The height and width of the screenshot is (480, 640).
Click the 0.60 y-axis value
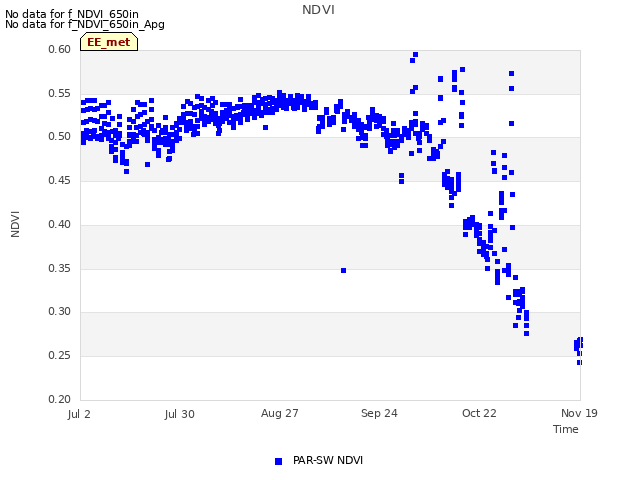60,49
